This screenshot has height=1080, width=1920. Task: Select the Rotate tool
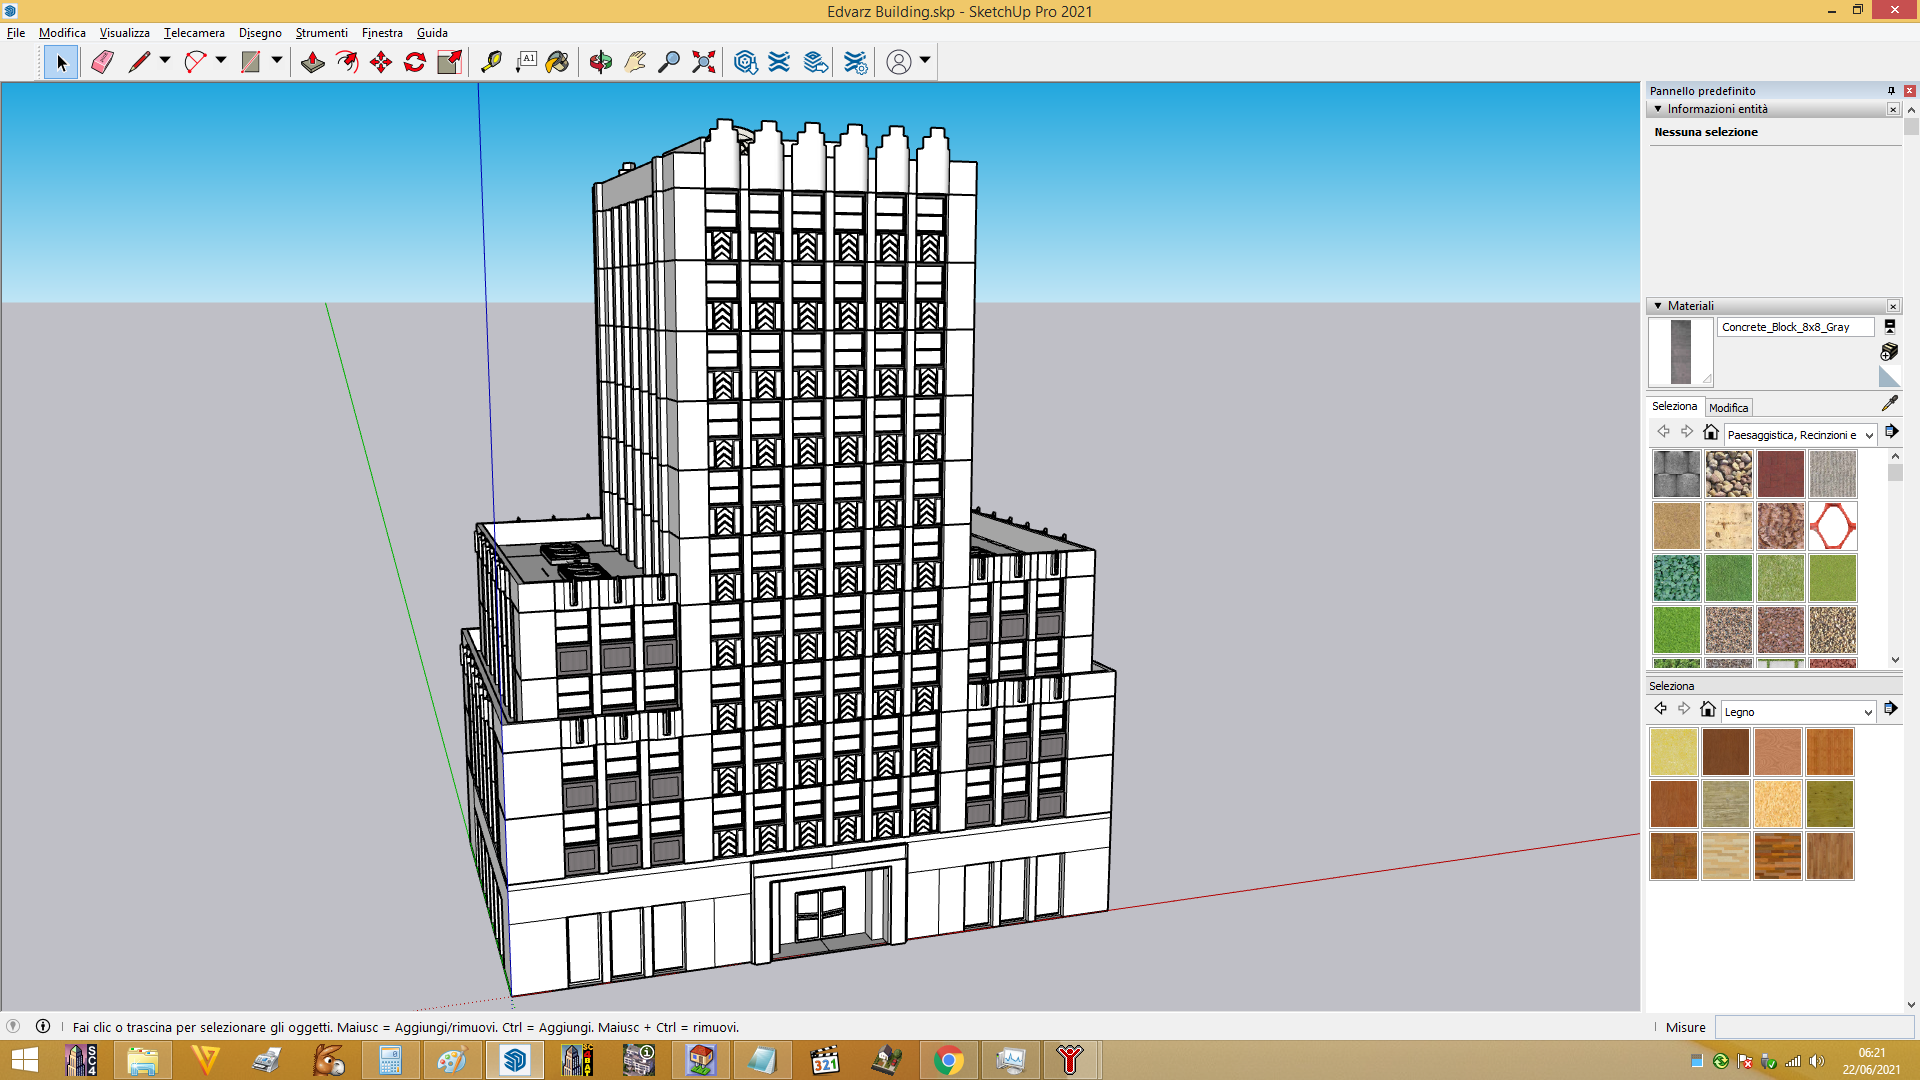[x=415, y=62]
